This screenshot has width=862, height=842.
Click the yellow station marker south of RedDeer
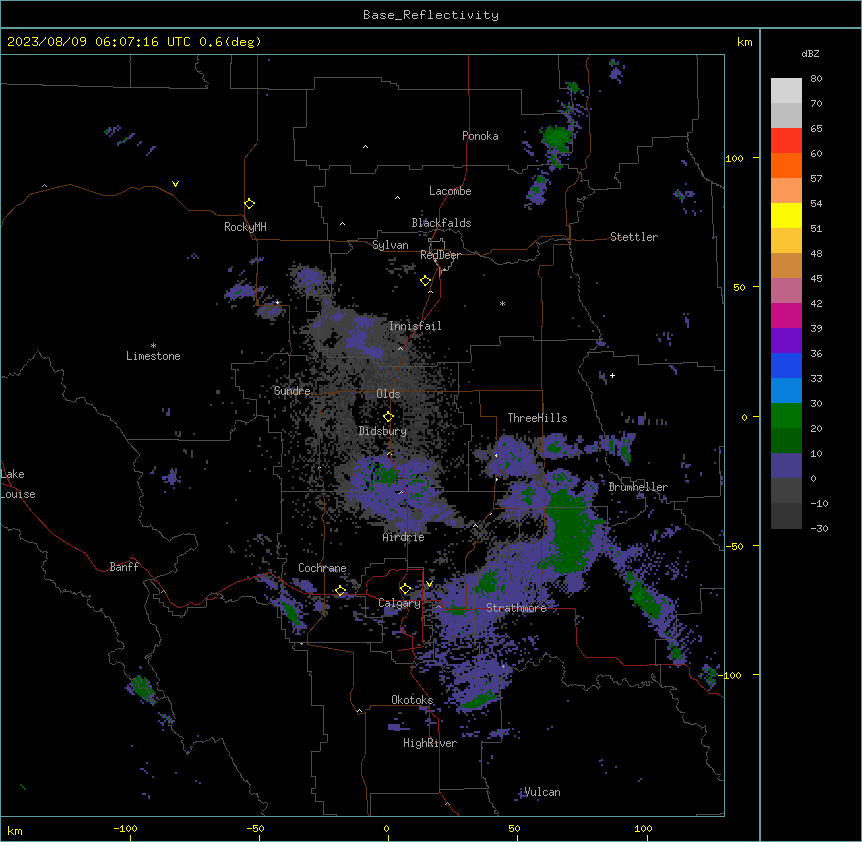pyautogui.click(x=425, y=281)
